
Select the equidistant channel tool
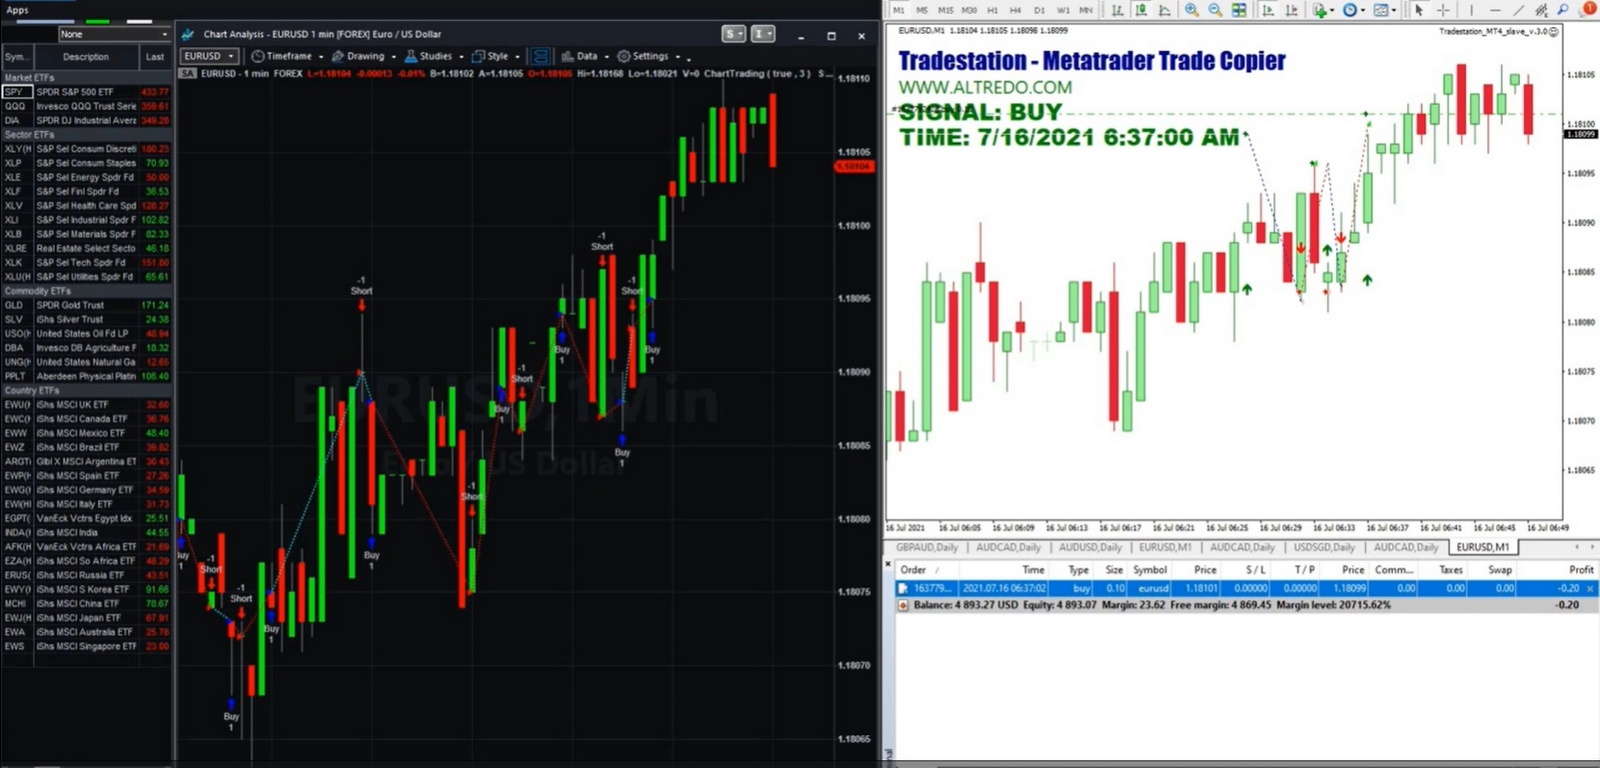click(x=1541, y=10)
